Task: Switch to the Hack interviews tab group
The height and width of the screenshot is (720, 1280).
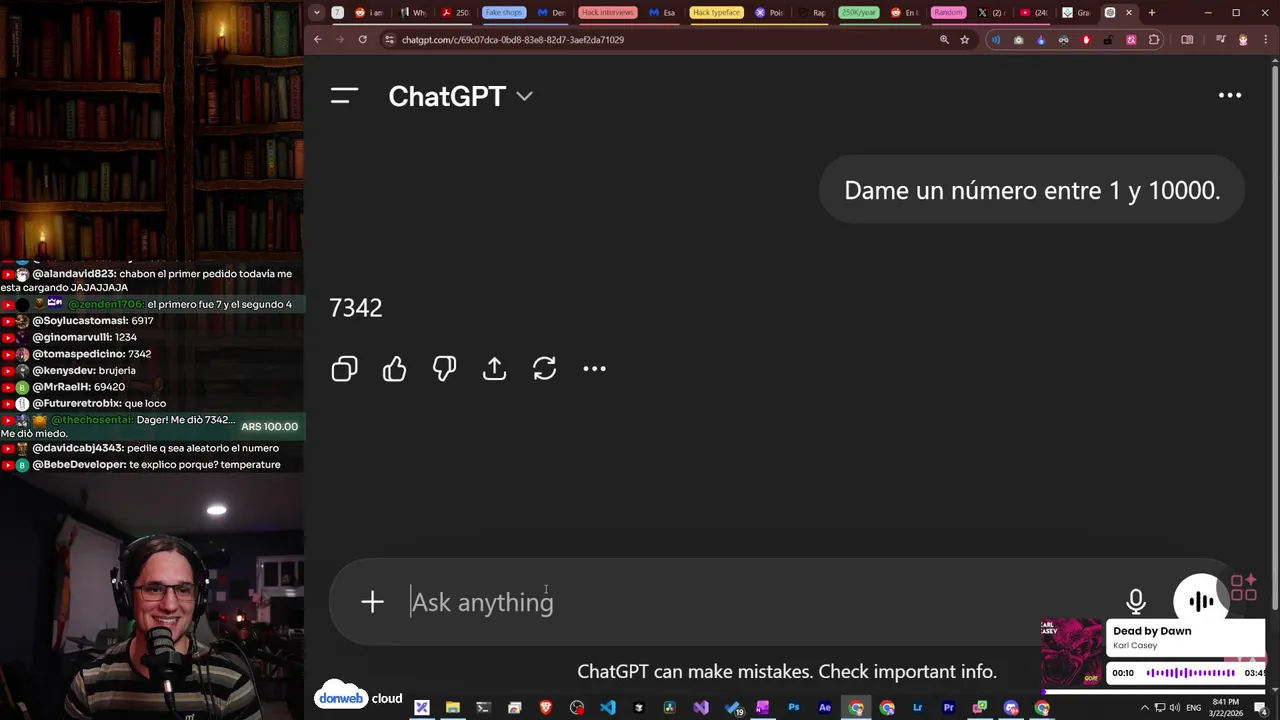Action: pos(608,13)
